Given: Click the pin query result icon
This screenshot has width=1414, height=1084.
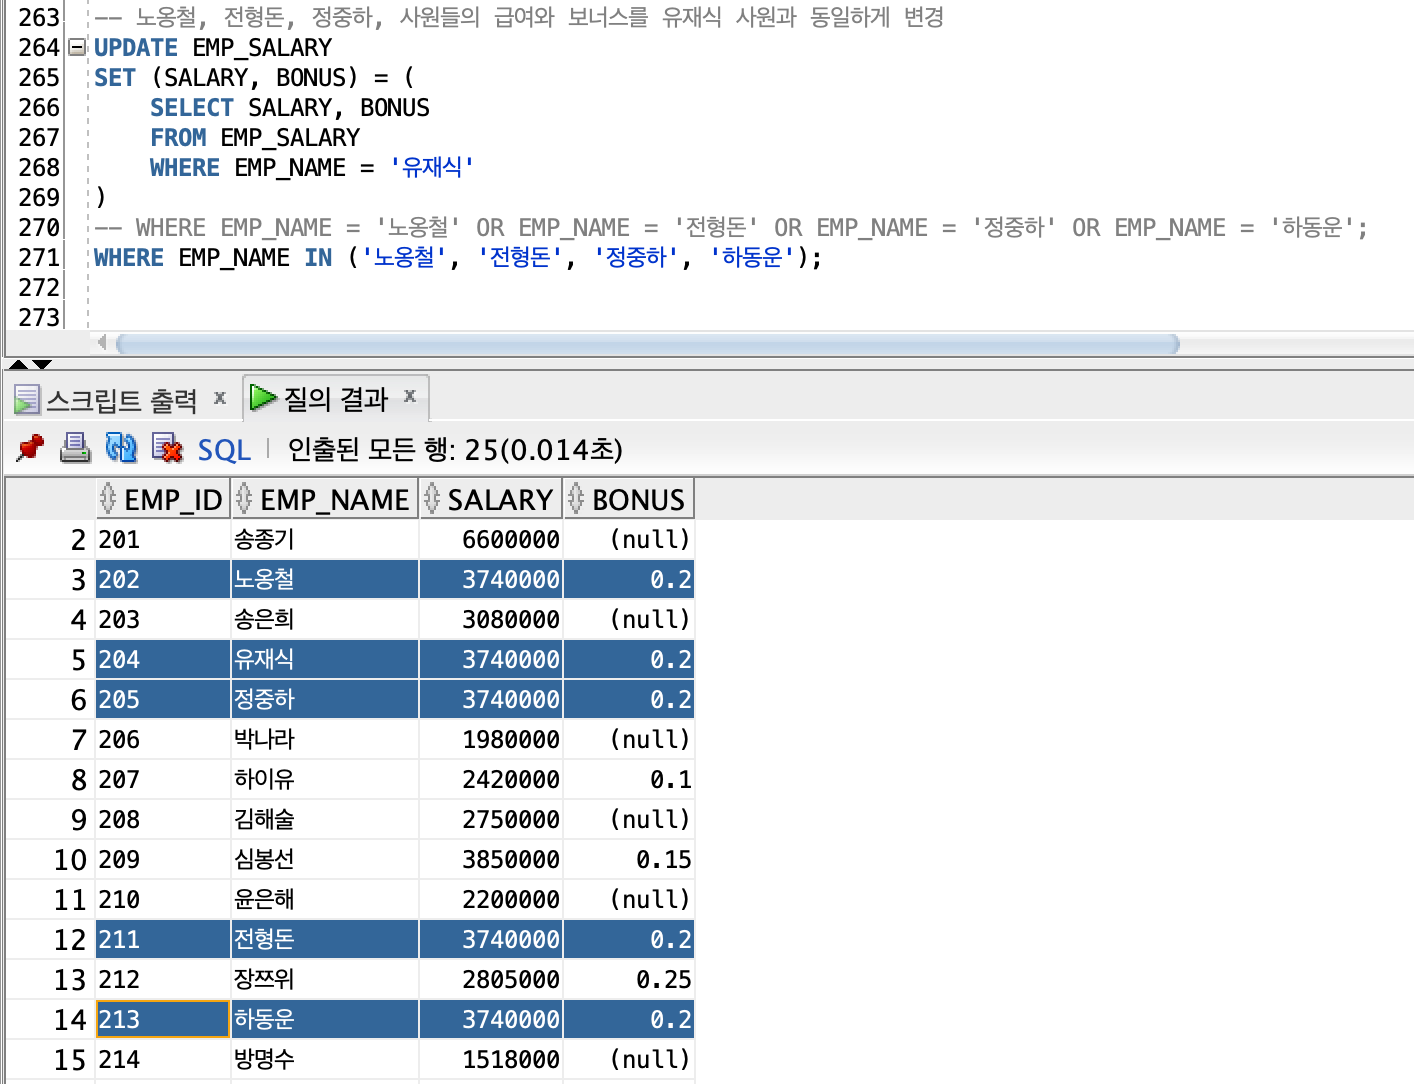Looking at the screenshot, I should tap(31, 448).
